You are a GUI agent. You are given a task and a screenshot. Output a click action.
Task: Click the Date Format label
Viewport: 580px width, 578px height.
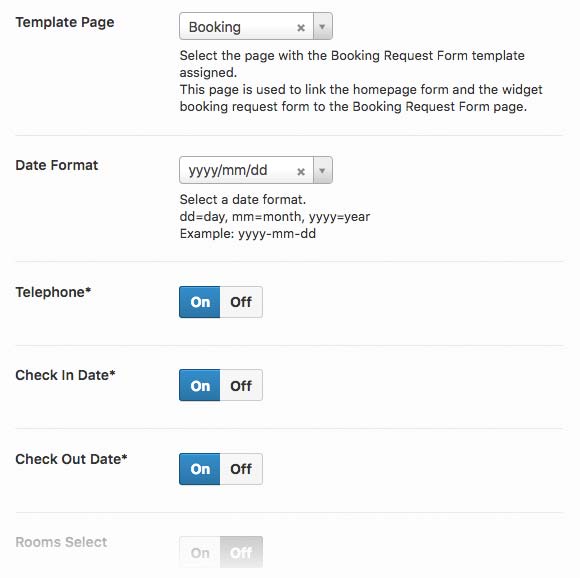point(57,165)
